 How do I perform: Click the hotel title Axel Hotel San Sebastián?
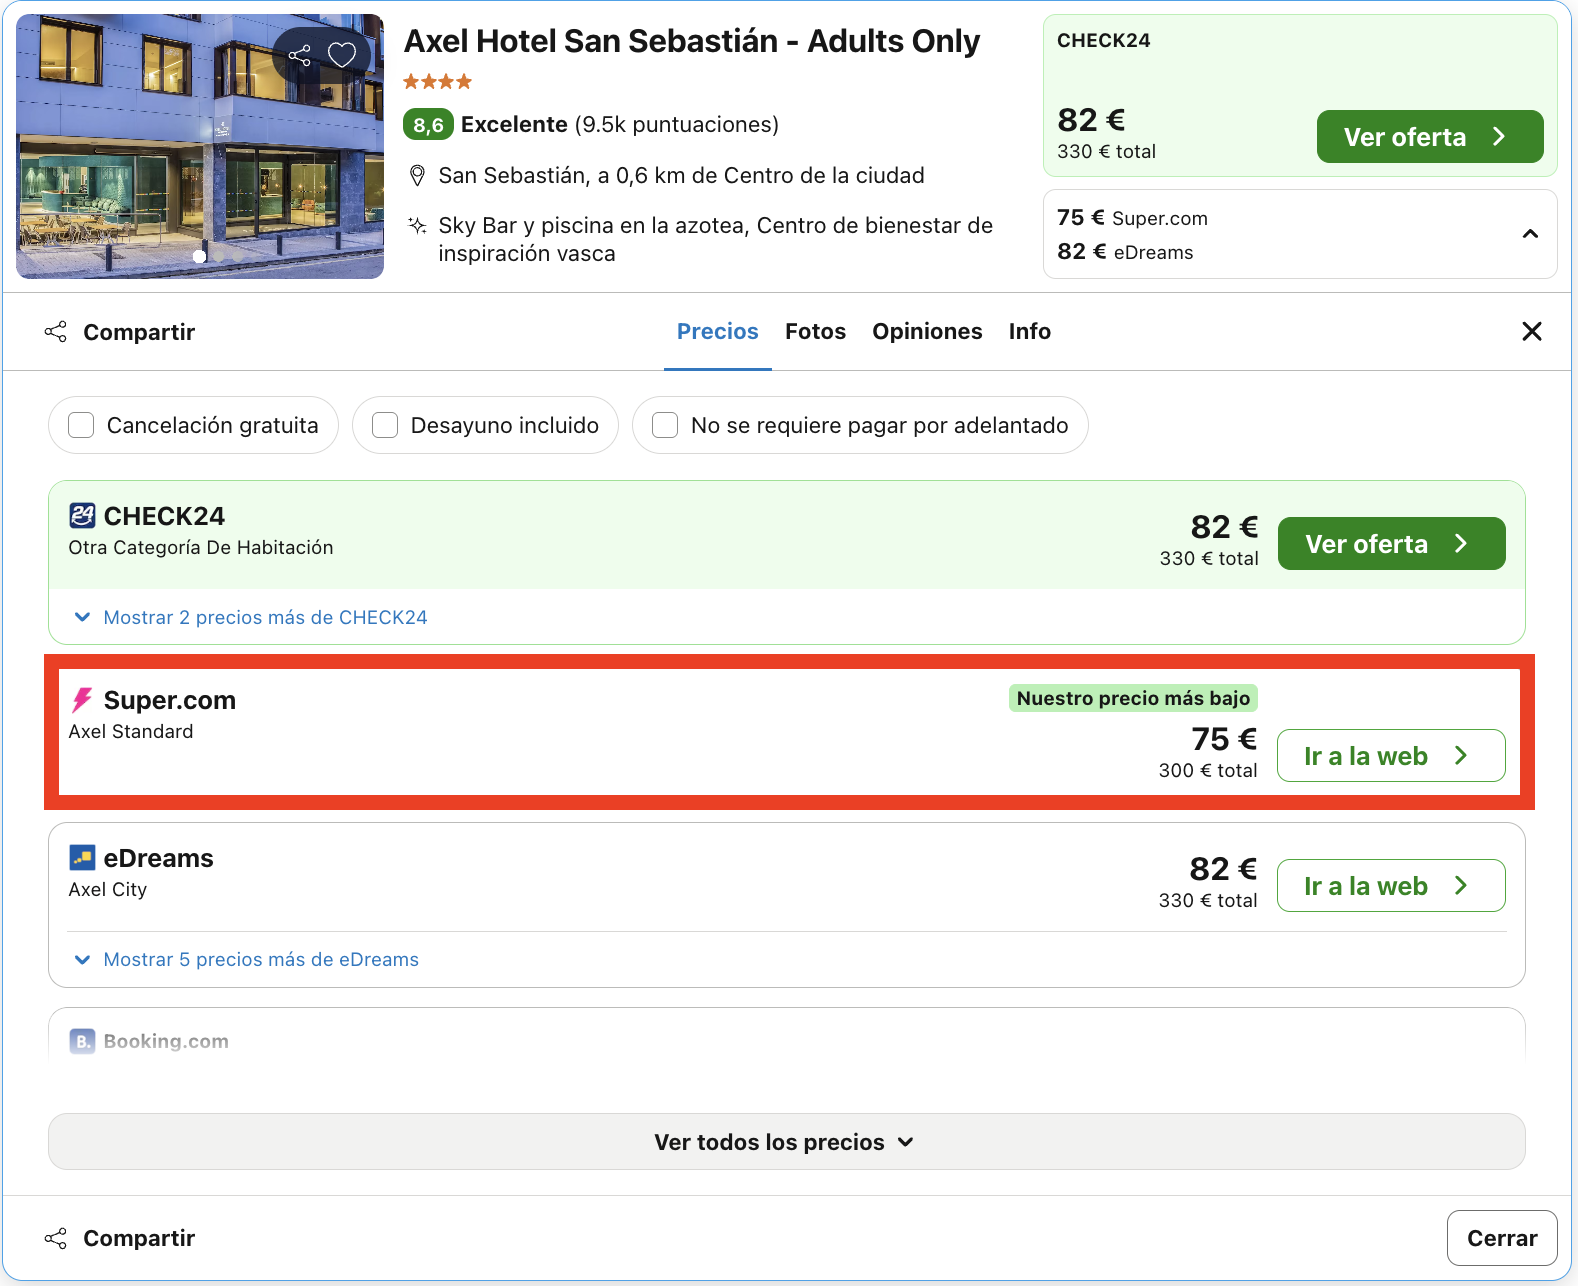tap(692, 41)
